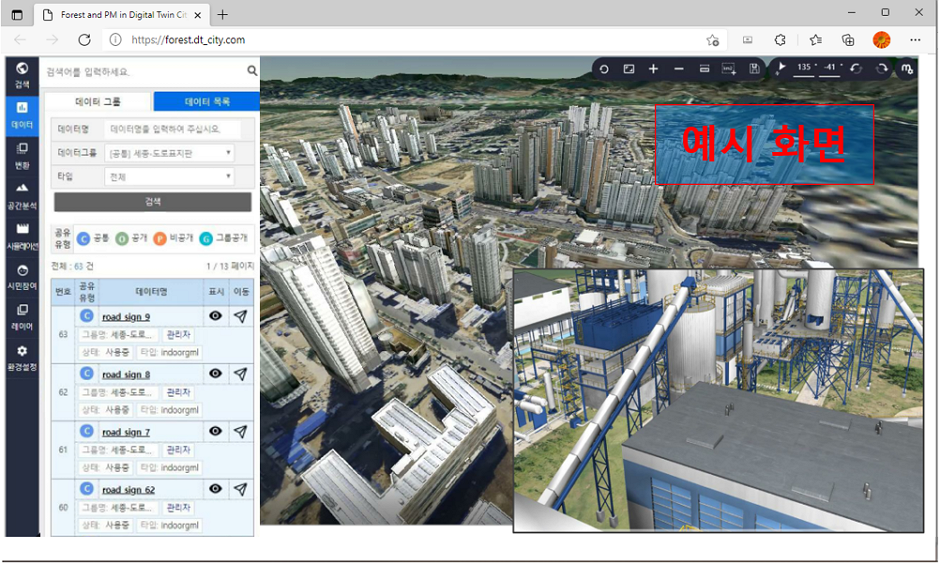The width and height of the screenshot is (940, 565).
Task: Toggle visibility eye for road sign 9
Action: click(215, 316)
